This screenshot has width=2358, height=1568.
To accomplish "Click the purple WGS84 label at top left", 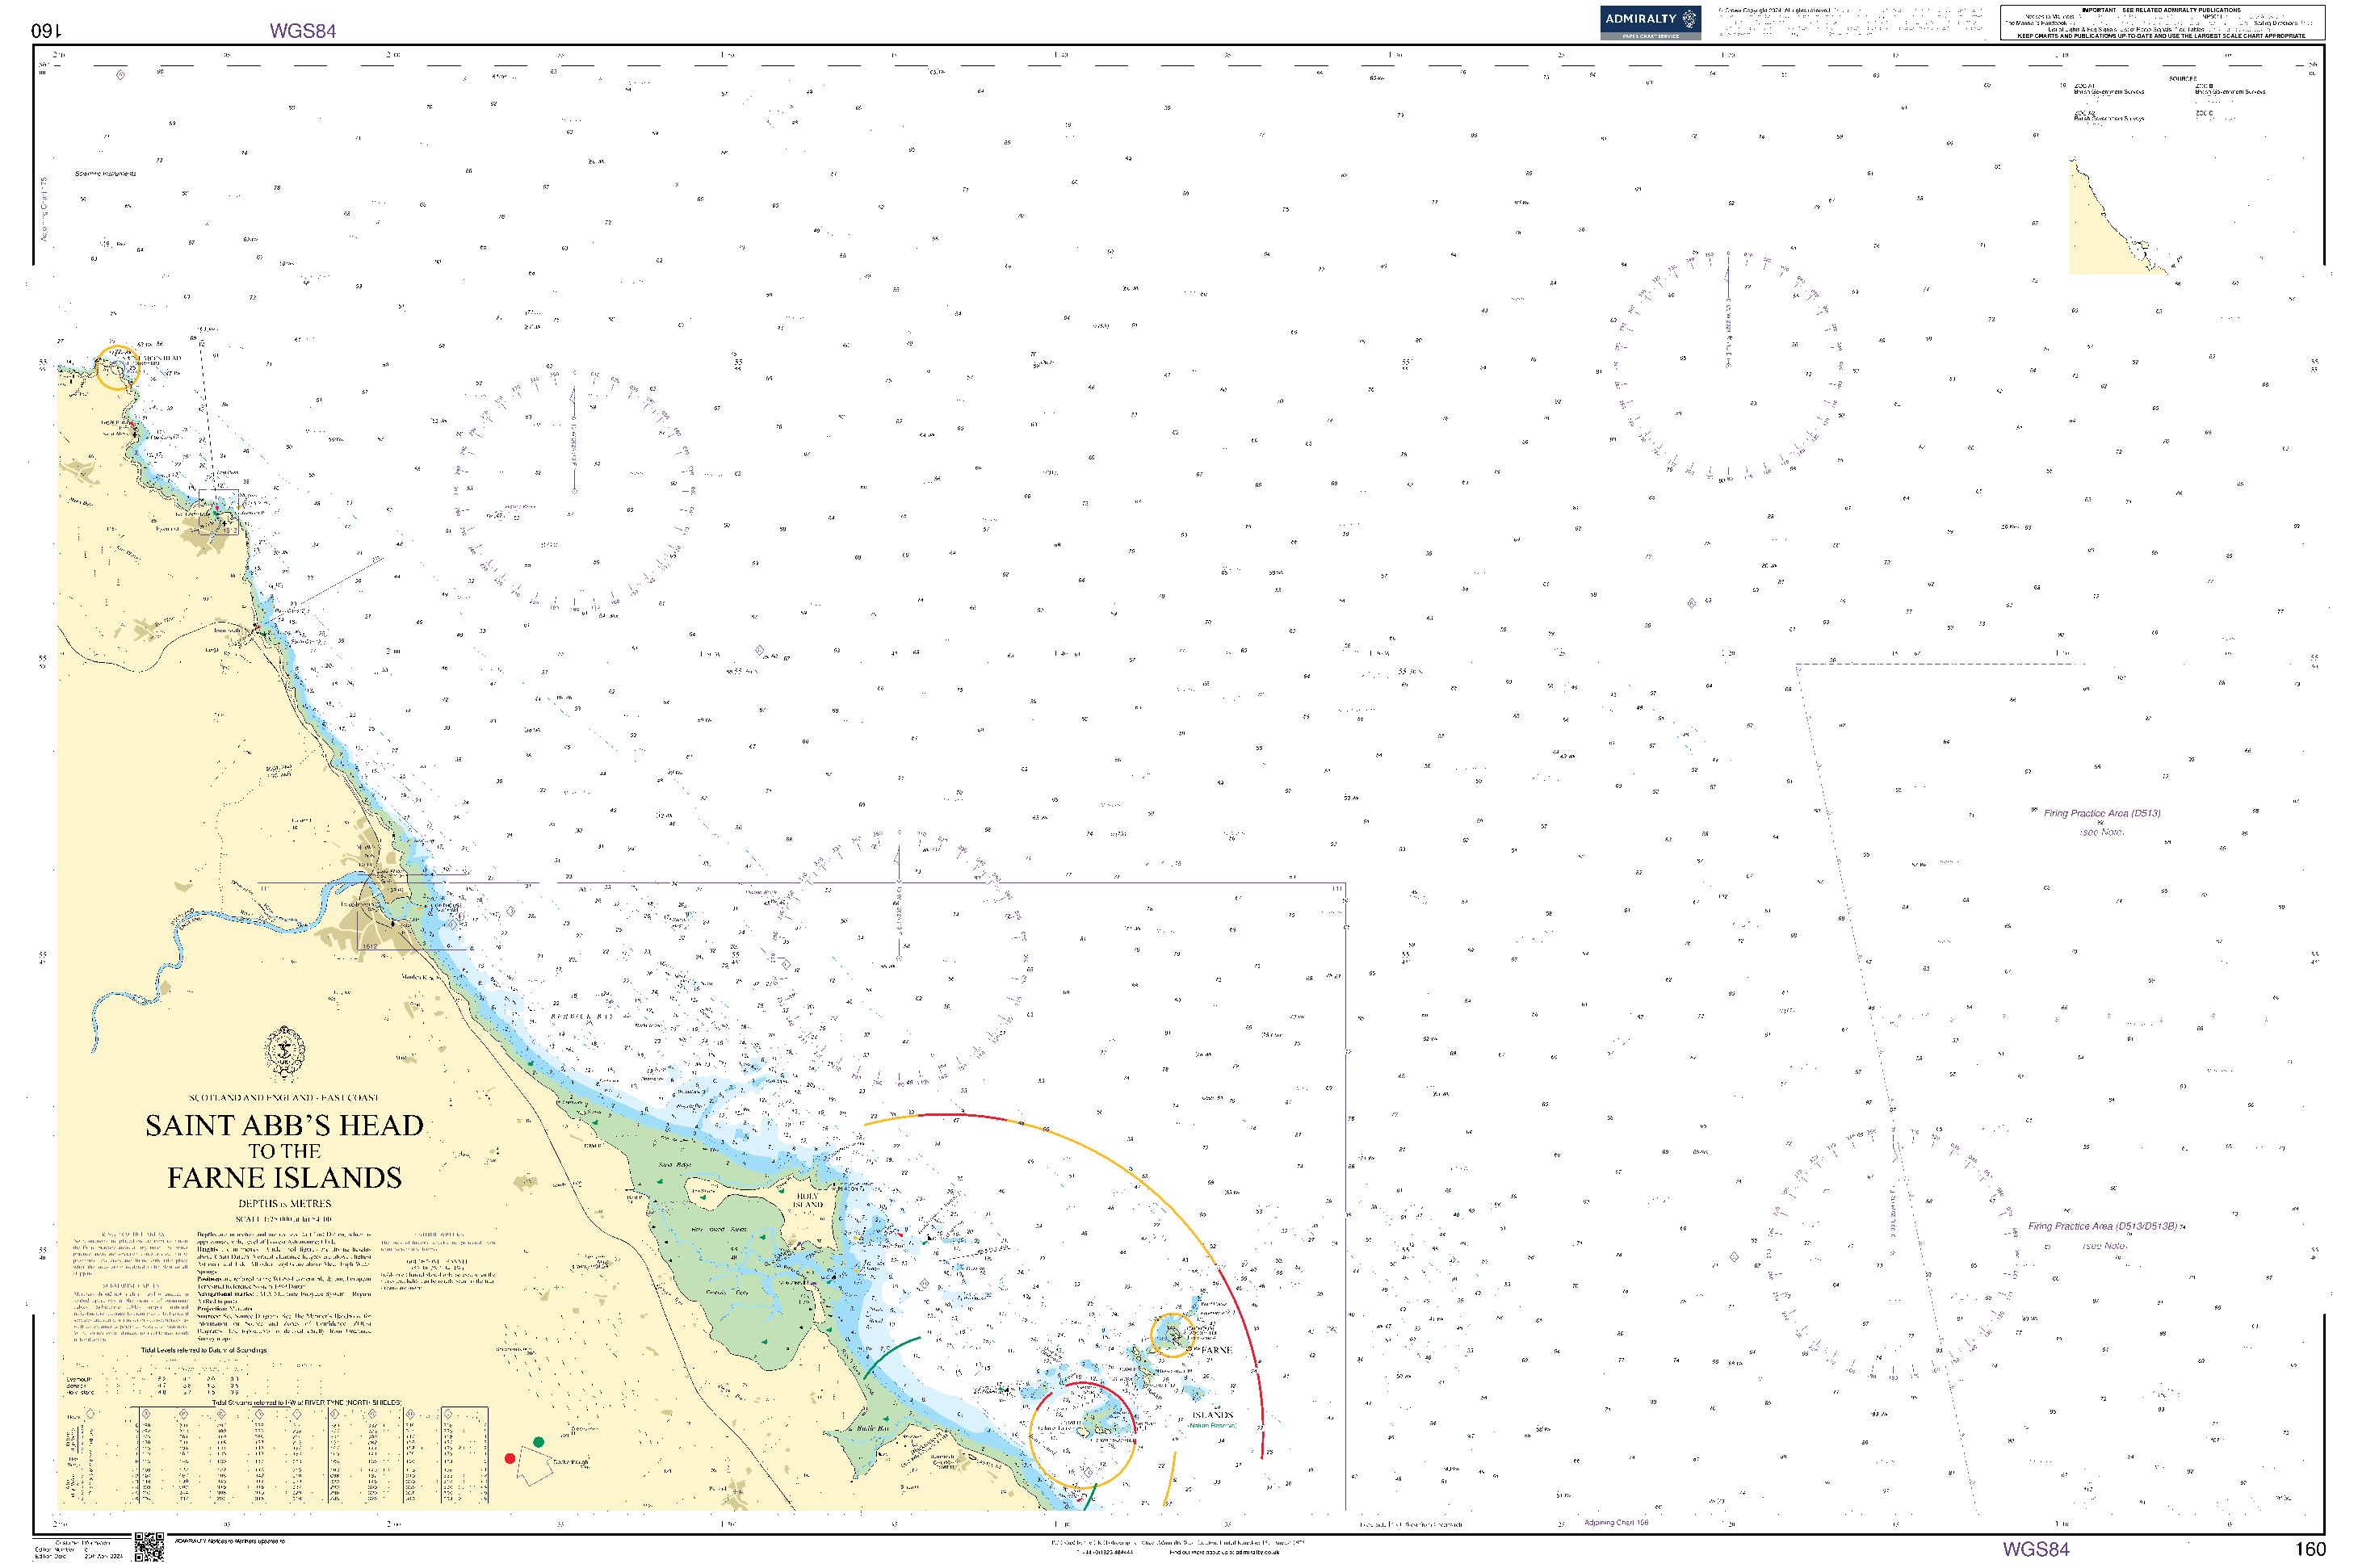I will [x=303, y=31].
